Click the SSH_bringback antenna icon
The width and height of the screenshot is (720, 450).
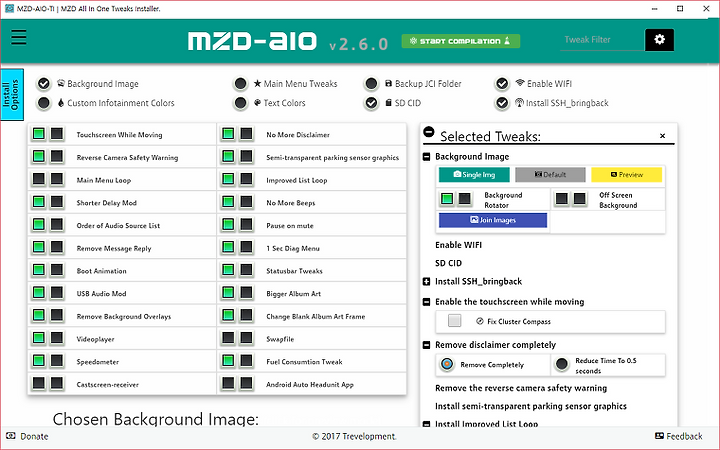point(519,102)
